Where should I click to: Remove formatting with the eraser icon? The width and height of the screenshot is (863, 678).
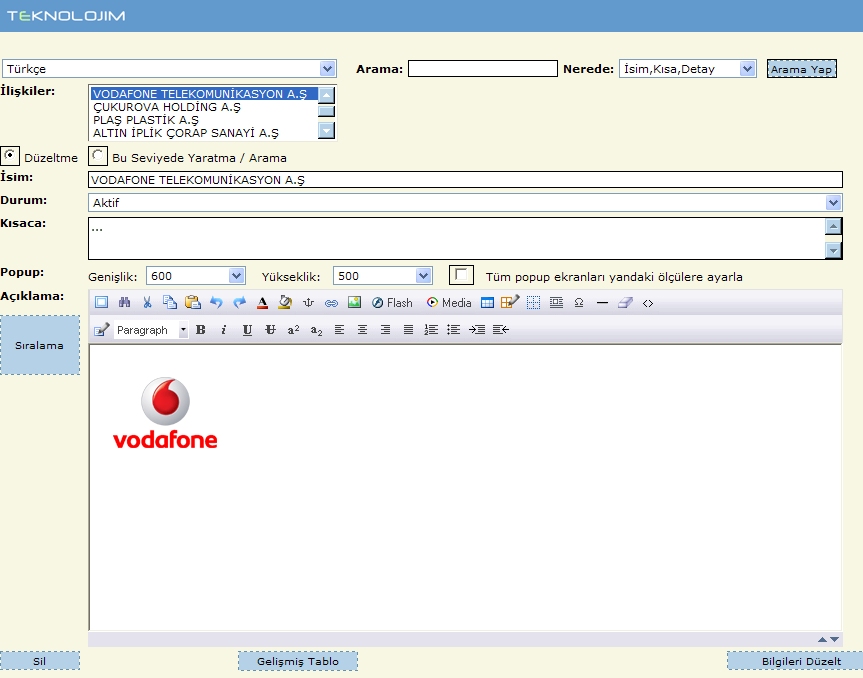tap(625, 302)
